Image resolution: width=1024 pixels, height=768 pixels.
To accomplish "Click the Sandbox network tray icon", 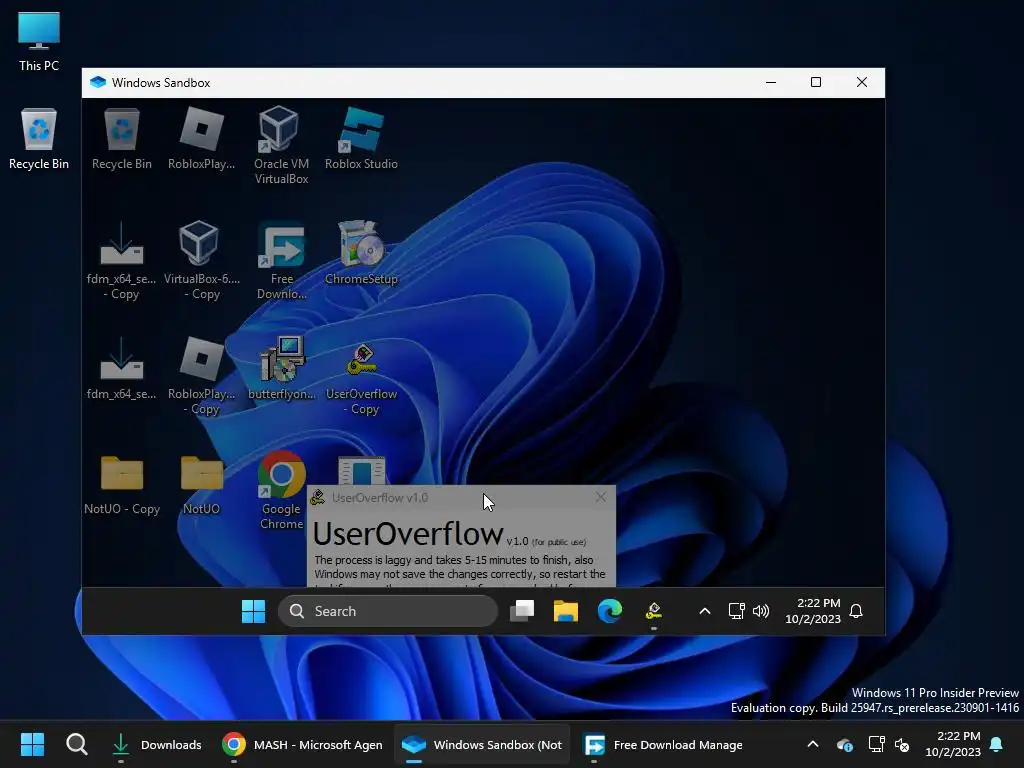I will pos(736,611).
